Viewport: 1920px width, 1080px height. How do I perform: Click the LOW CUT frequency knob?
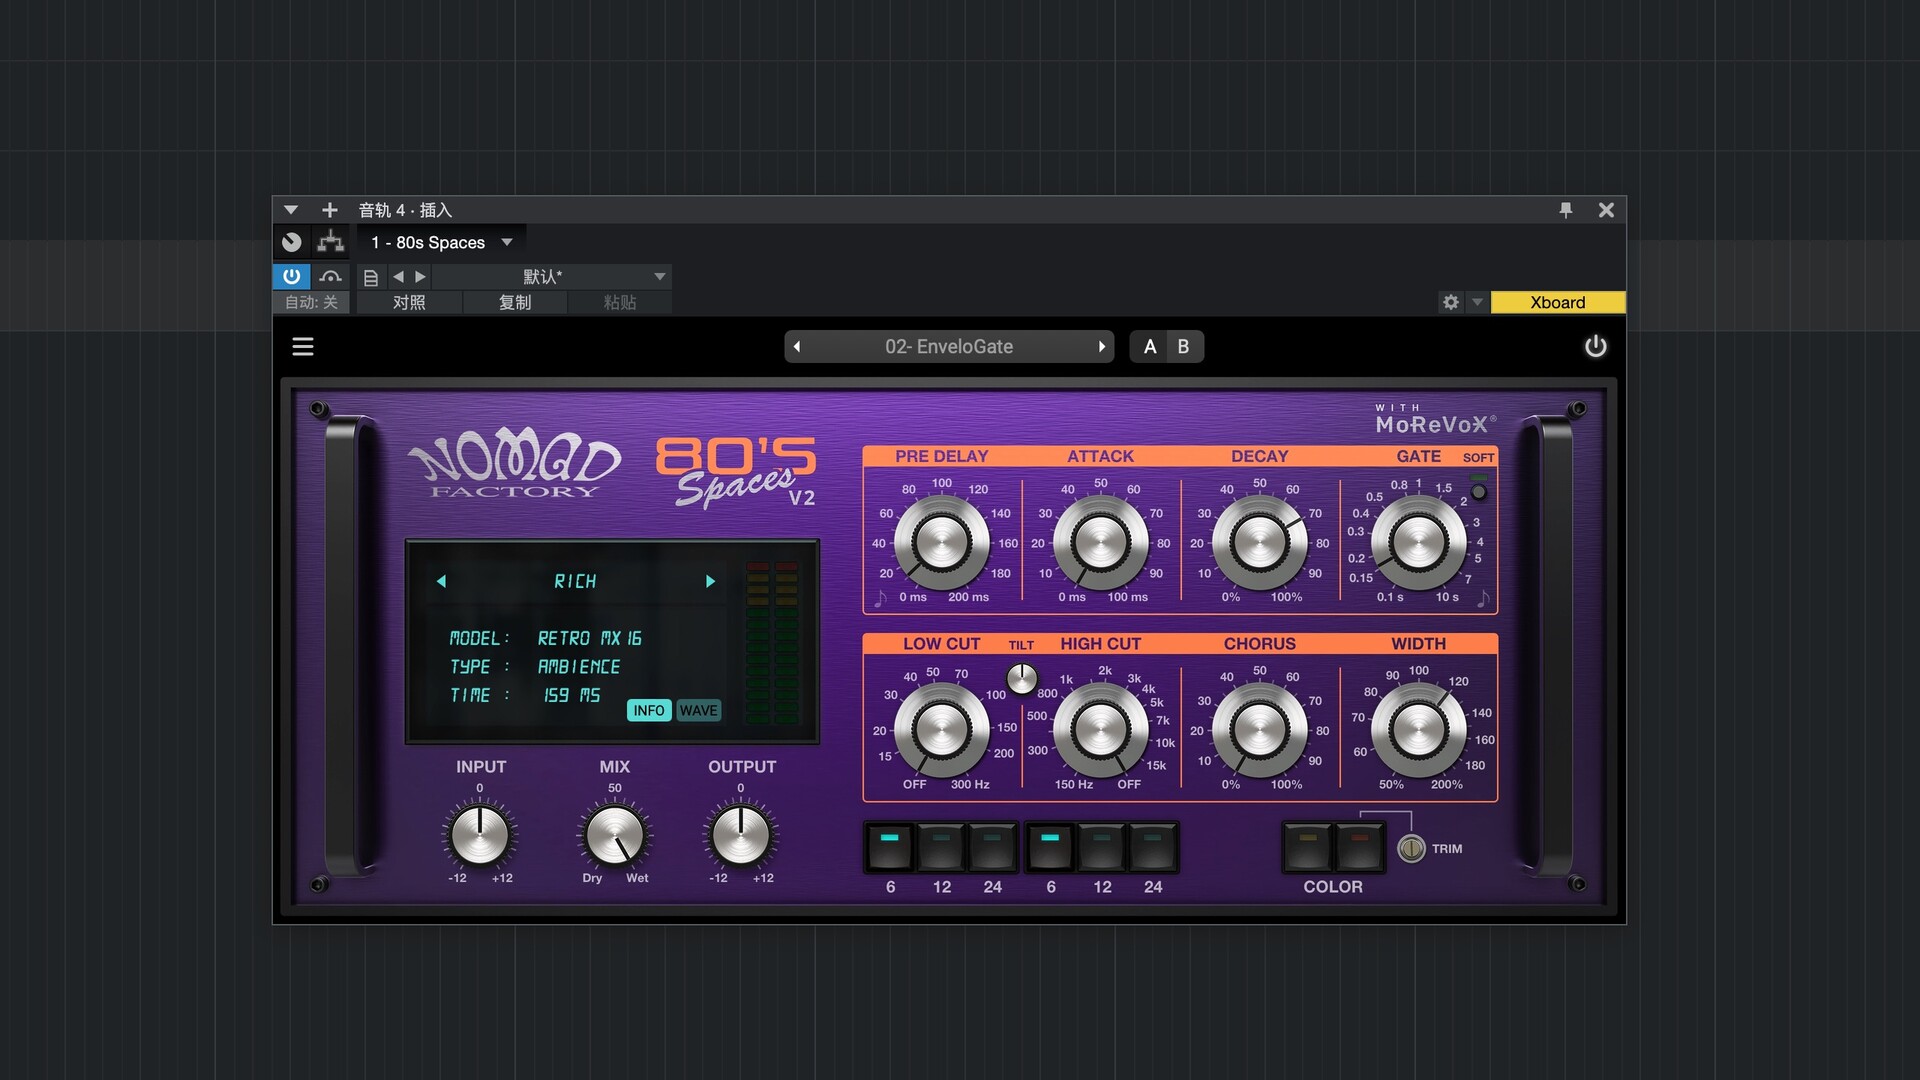[941, 730]
